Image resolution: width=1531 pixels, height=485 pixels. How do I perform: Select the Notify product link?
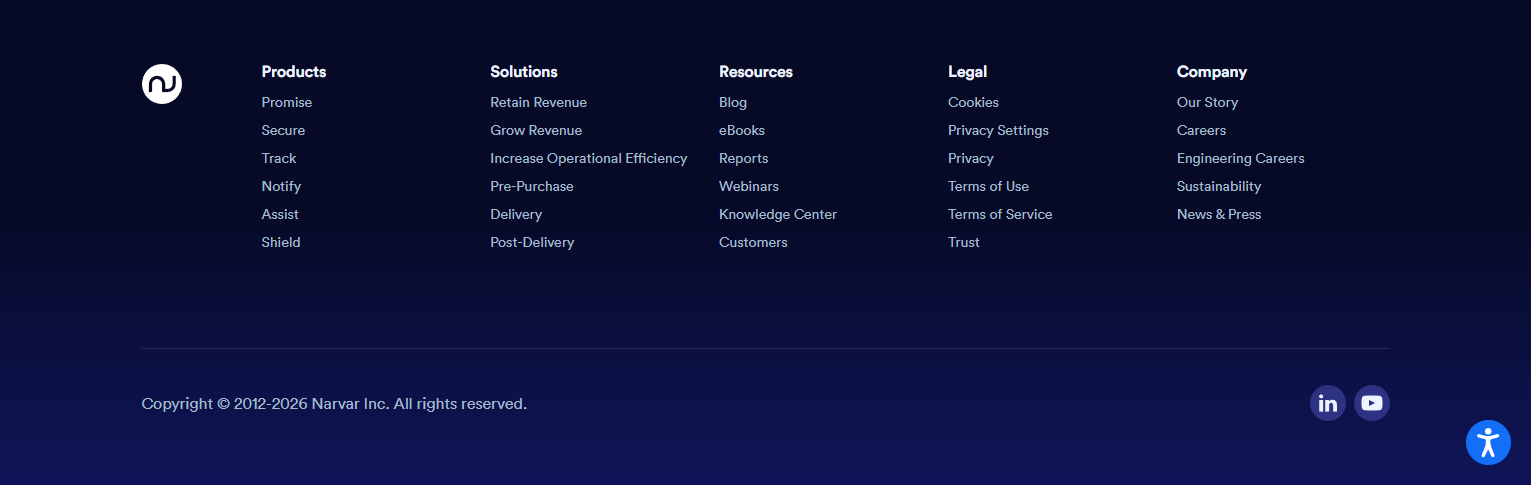tap(281, 186)
